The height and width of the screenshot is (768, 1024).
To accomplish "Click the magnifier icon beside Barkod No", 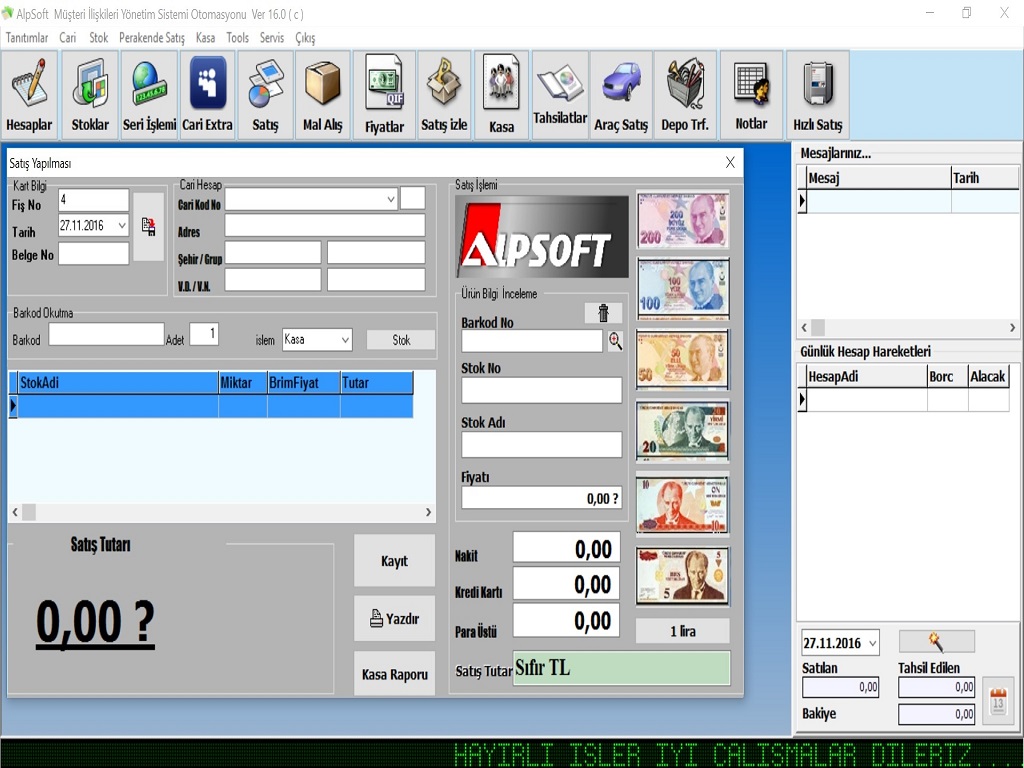I will click(615, 341).
